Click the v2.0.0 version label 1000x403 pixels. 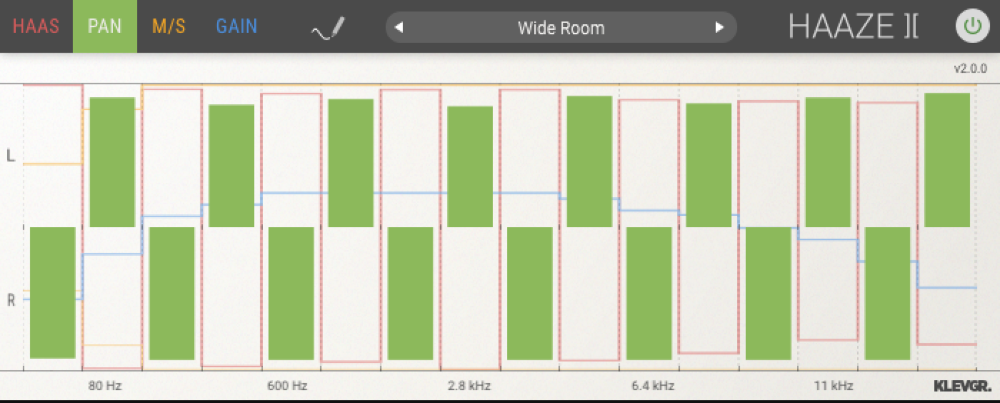[970, 69]
